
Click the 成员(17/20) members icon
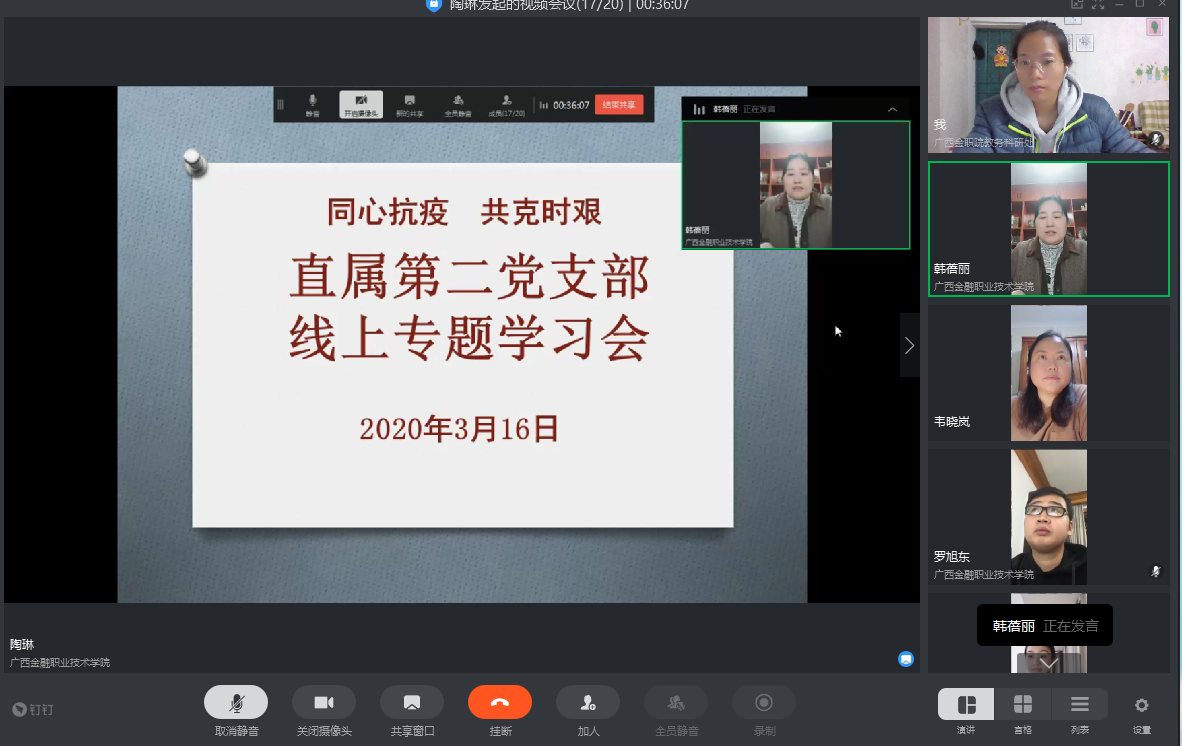[507, 104]
